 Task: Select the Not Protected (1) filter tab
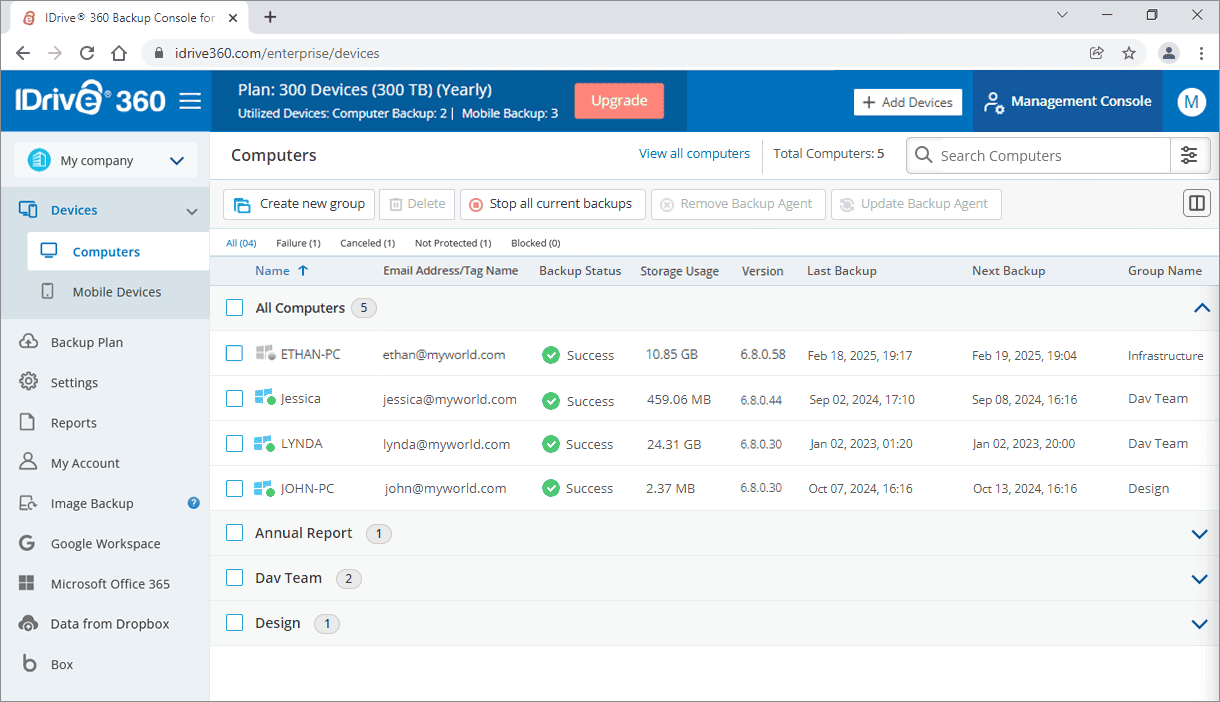click(453, 243)
